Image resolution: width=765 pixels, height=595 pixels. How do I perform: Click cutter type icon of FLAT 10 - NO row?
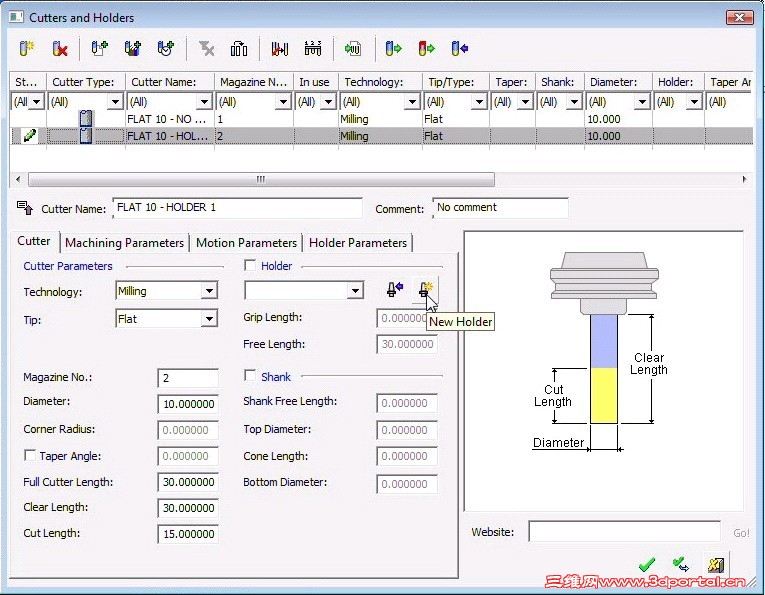(x=86, y=119)
